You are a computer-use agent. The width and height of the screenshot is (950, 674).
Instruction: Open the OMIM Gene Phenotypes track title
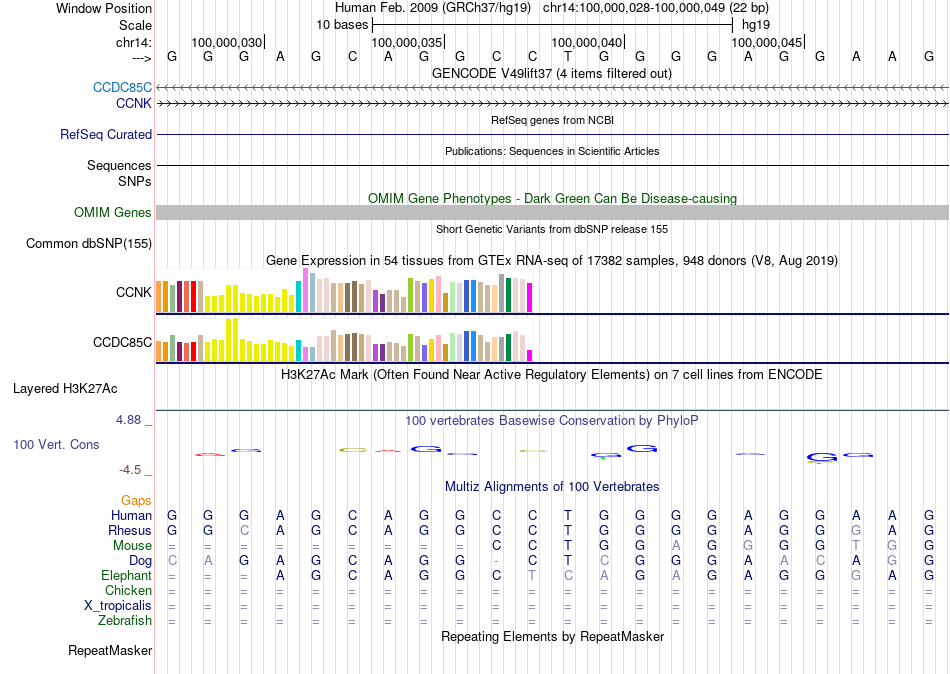[552, 198]
